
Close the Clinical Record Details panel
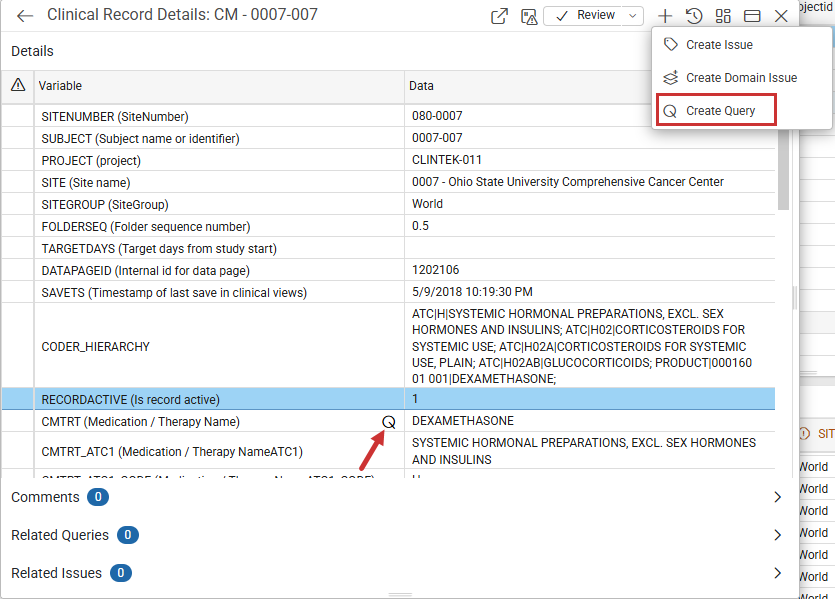781,16
